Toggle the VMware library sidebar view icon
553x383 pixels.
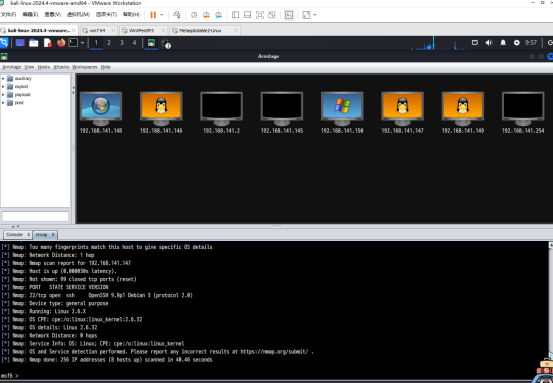click(x=235, y=15)
